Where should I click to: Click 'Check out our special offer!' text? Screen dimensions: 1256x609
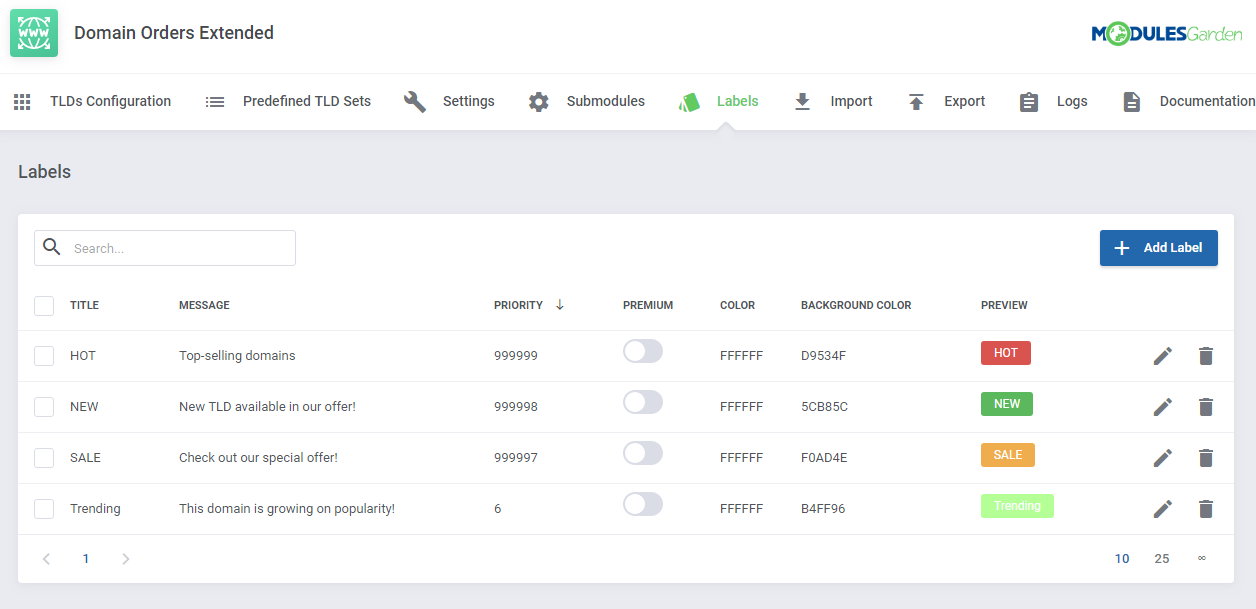[x=258, y=458]
